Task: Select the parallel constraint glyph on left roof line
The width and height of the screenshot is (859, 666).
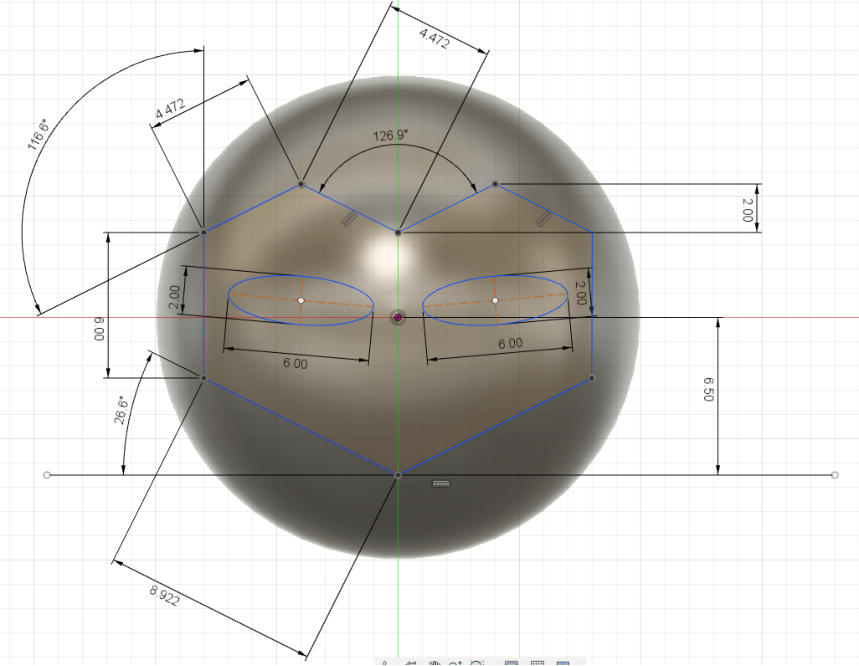Action: coord(350,219)
